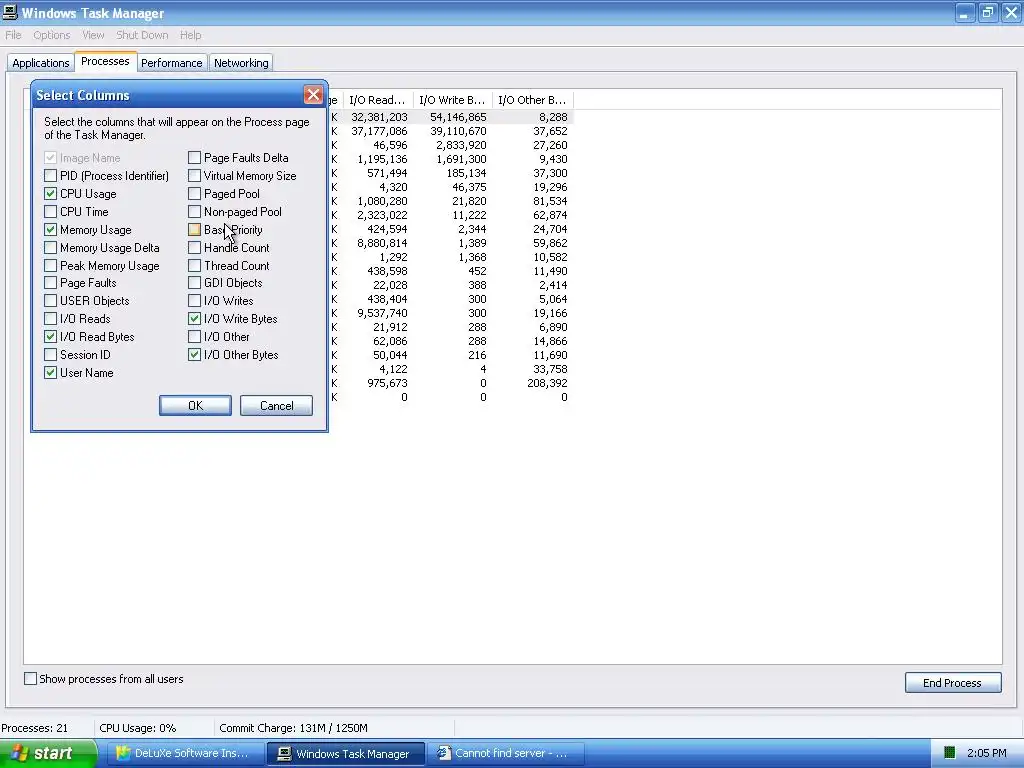
Task: Select the Processes tab
Action: pyautogui.click(x=105, y=61)
